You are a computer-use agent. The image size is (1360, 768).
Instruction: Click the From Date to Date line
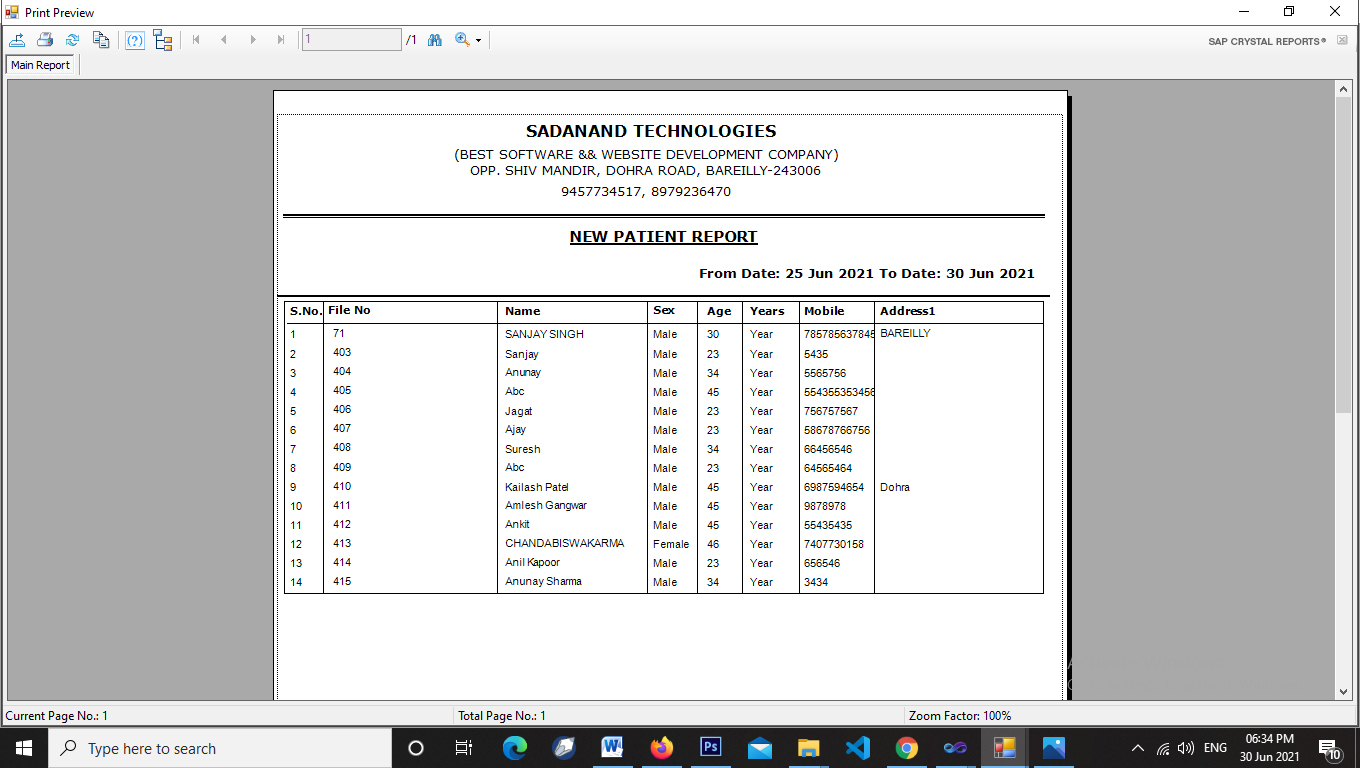867,273
